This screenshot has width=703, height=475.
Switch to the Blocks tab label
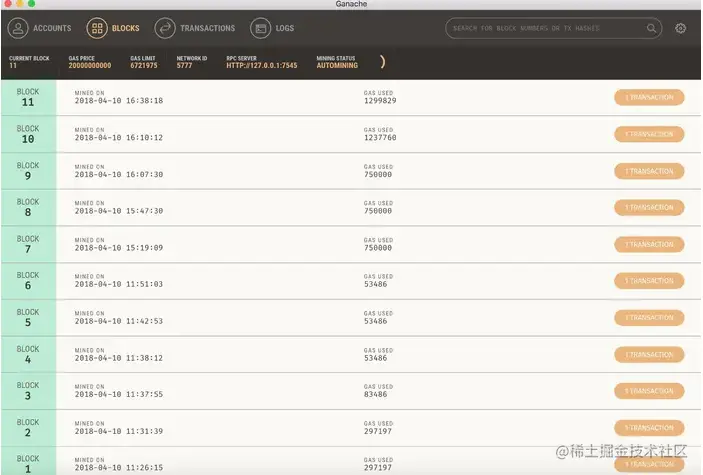click(126, 28)
